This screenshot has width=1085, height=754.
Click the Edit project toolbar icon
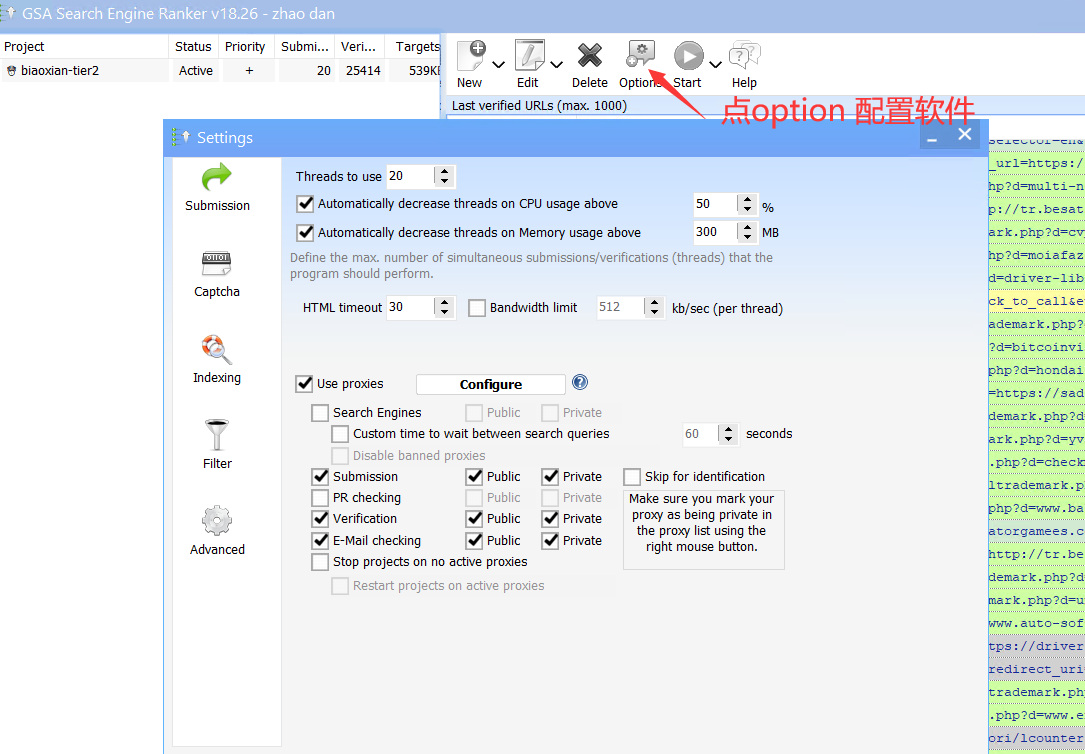click(529, 56)
